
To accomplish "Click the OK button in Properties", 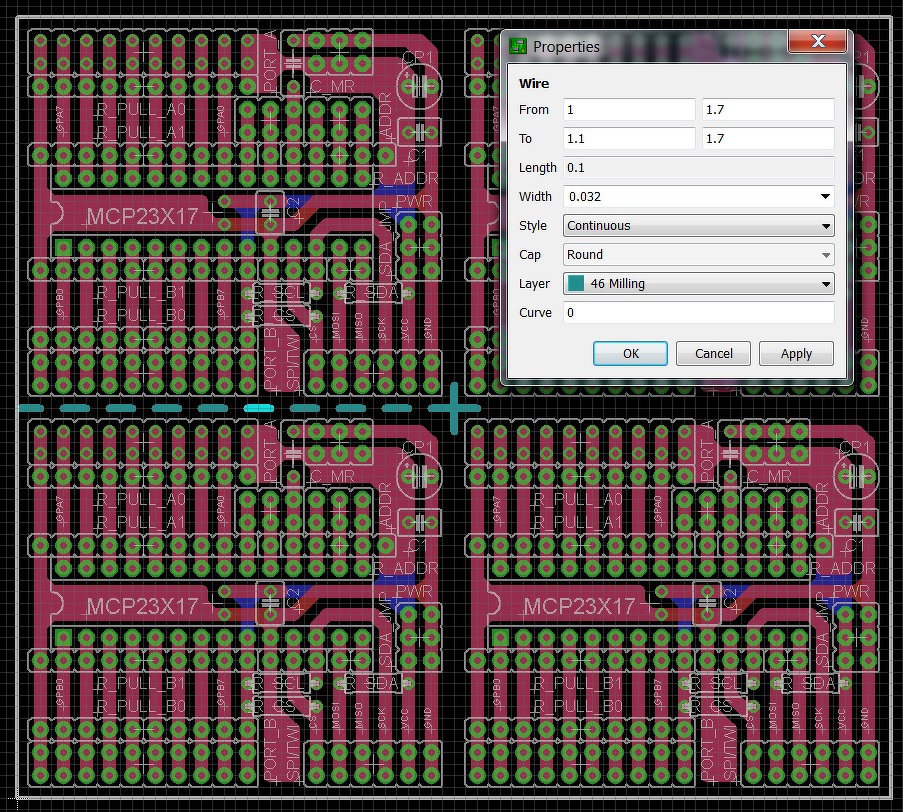I will [x=630, y=354].
